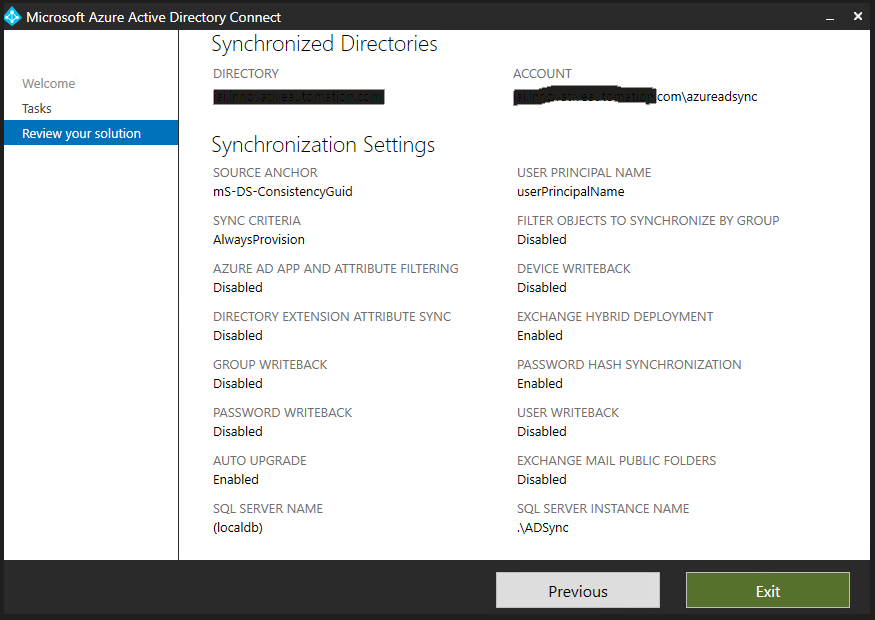The image size is (875, 620).
Task: Click Disabled under Group Writeback
Action: [x=238, y=383]
